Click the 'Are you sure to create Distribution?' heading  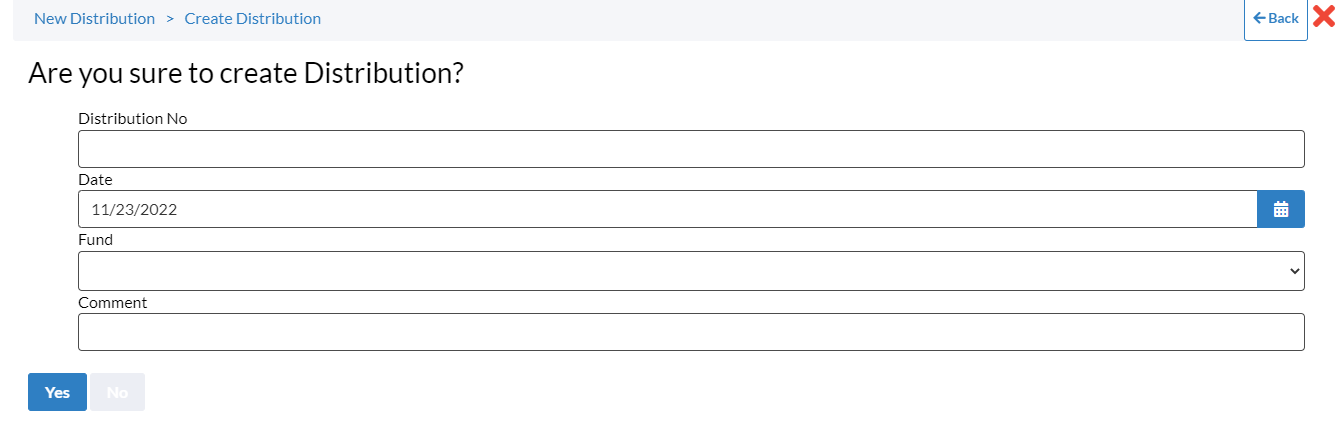pyautogui.click(x=246, y=73)
